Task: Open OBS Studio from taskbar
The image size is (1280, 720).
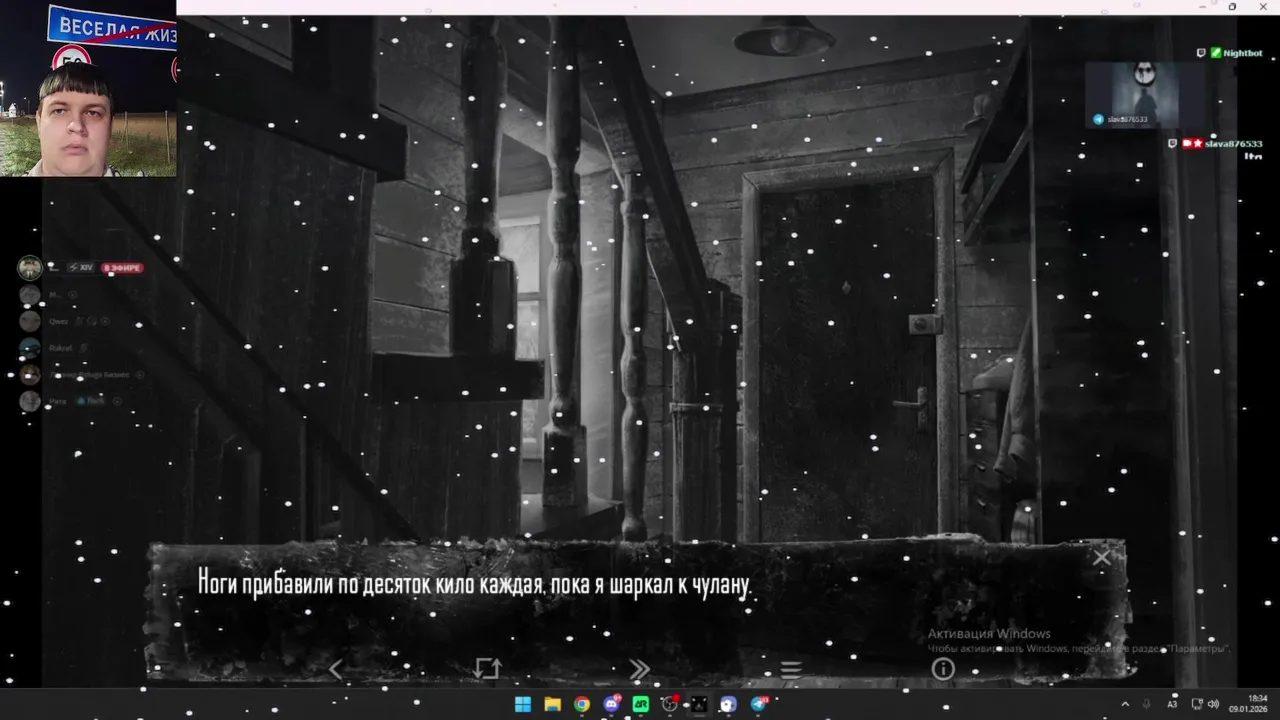Action: [x=670, y=704]
